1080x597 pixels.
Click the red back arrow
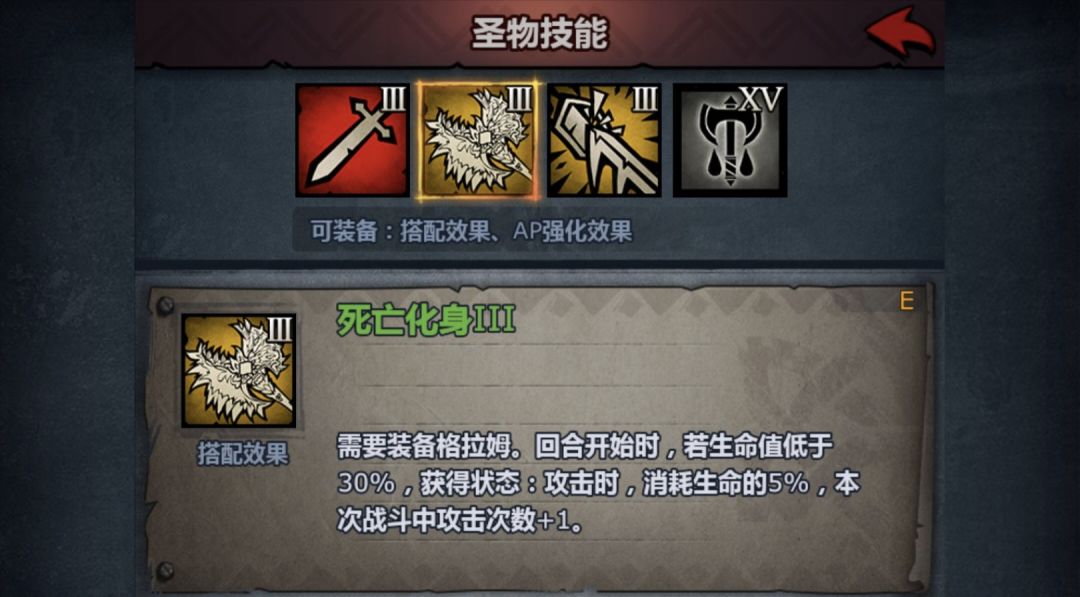[900, 32]
